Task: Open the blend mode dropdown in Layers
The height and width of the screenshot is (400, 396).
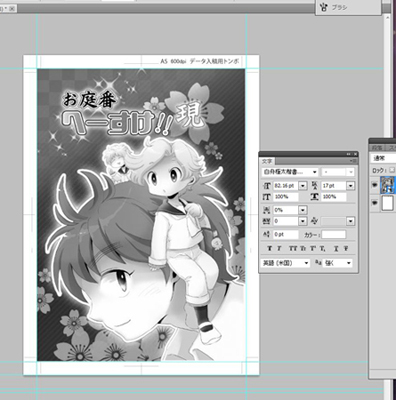Action: [383, 159]
